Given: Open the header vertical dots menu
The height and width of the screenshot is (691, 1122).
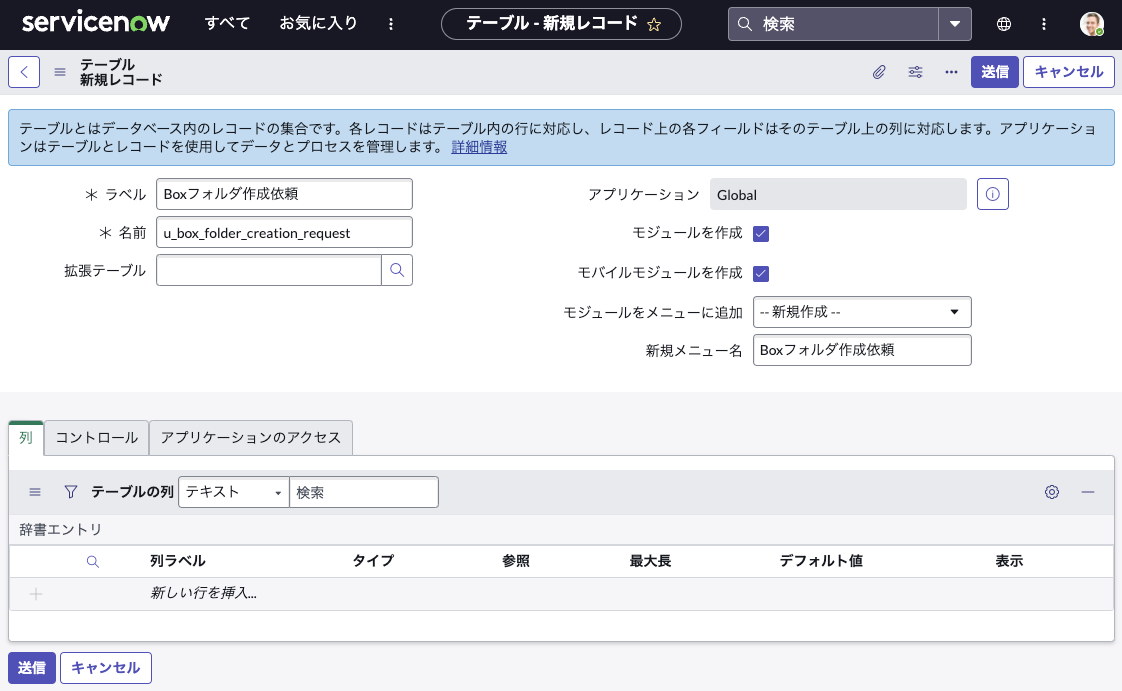Looking at the screenshot, I should pyautogui.click(x=1044, y=24).
